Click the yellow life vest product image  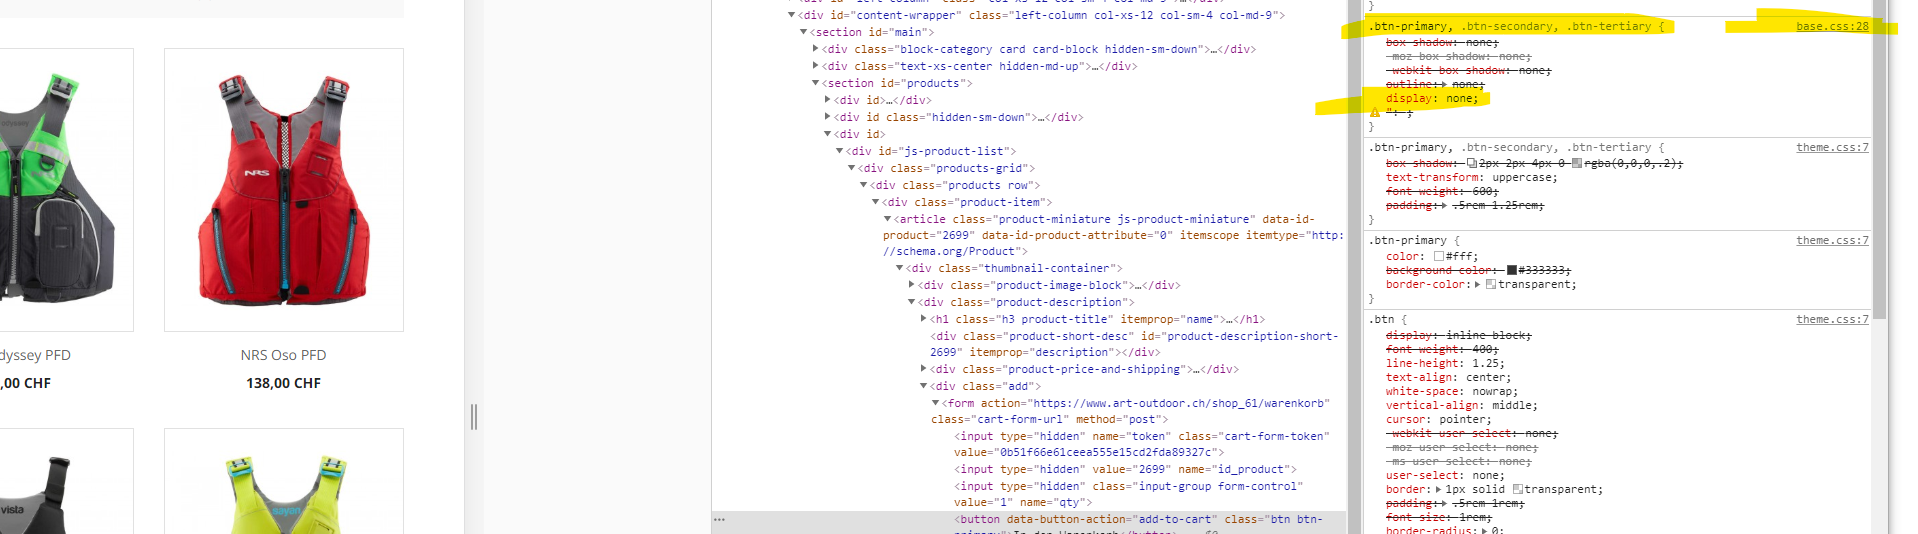284,482
